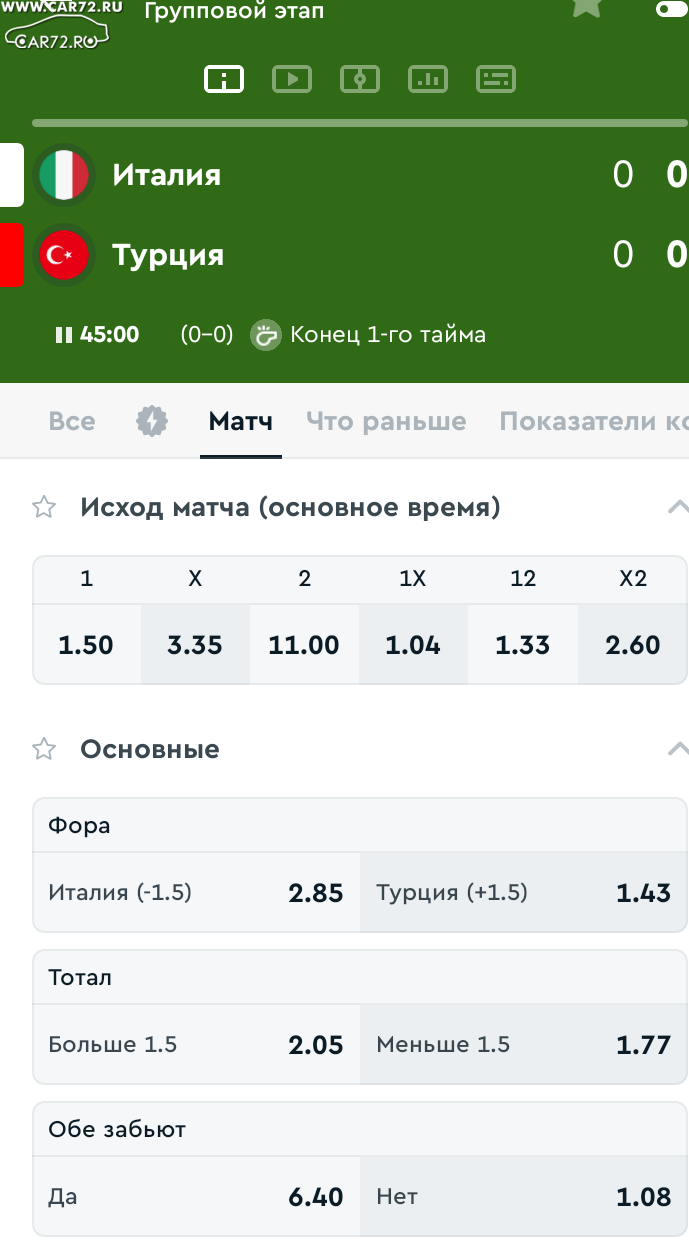Open the live video stream icon

coord(292,79)
